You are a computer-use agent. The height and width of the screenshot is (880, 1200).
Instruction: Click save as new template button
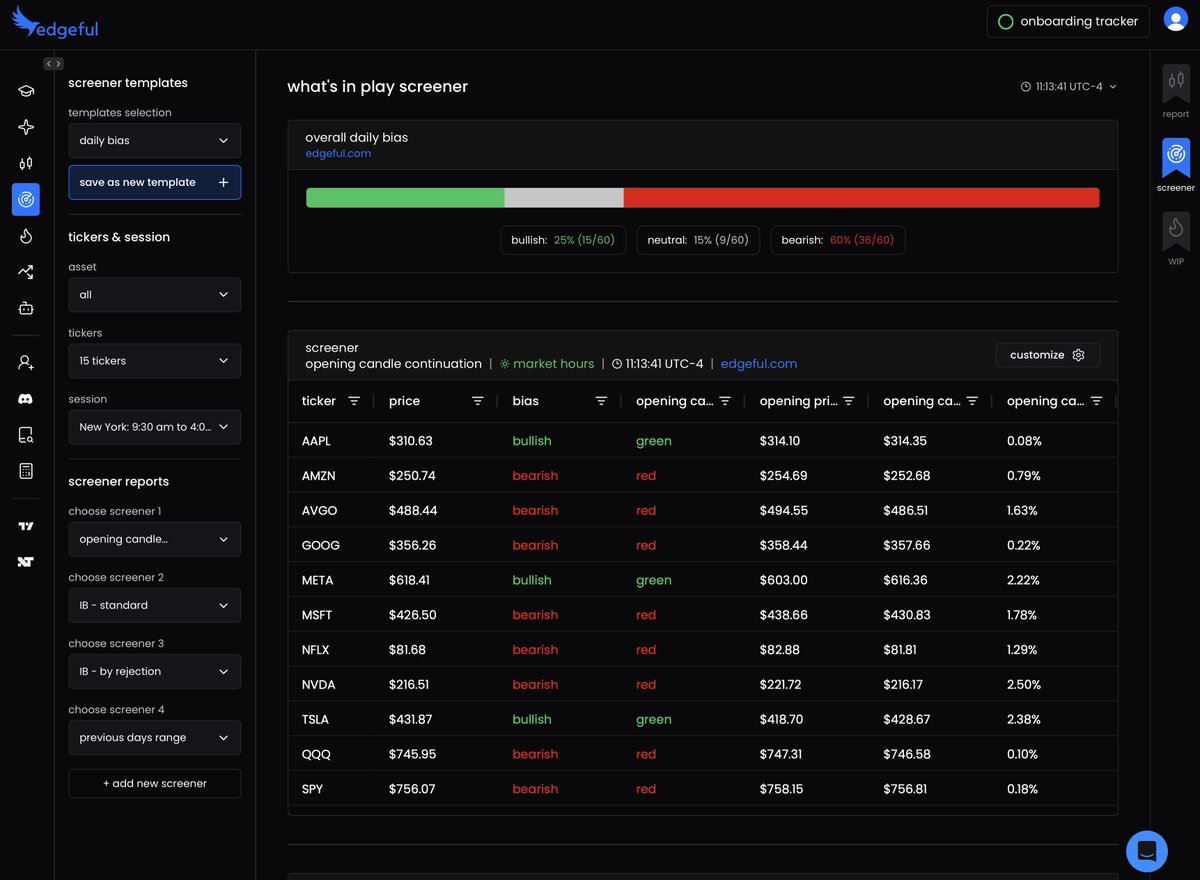click(155, 183)
